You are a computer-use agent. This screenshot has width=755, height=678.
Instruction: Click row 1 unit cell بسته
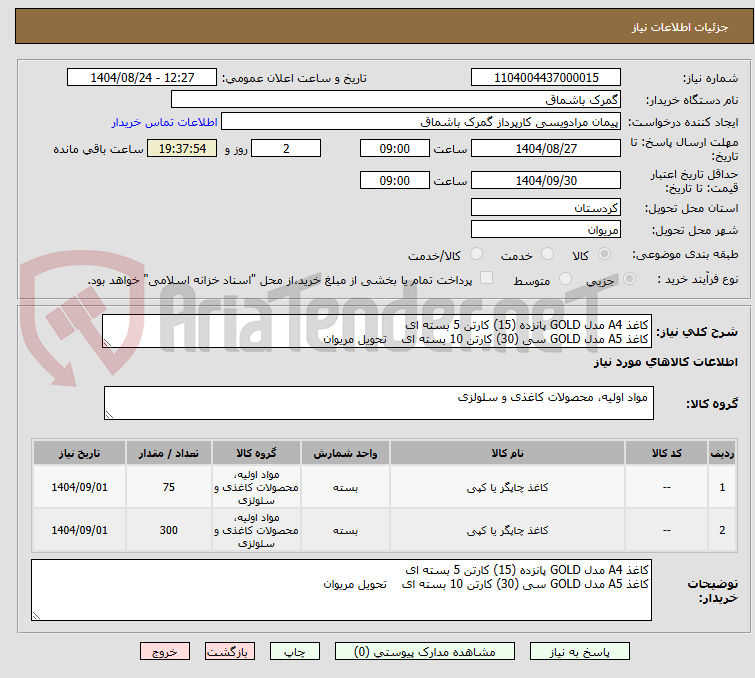[345, 487]
